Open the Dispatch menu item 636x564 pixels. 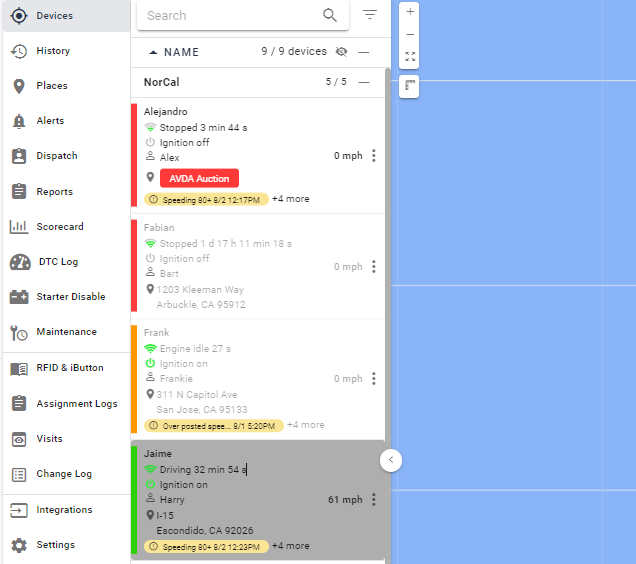57,156
